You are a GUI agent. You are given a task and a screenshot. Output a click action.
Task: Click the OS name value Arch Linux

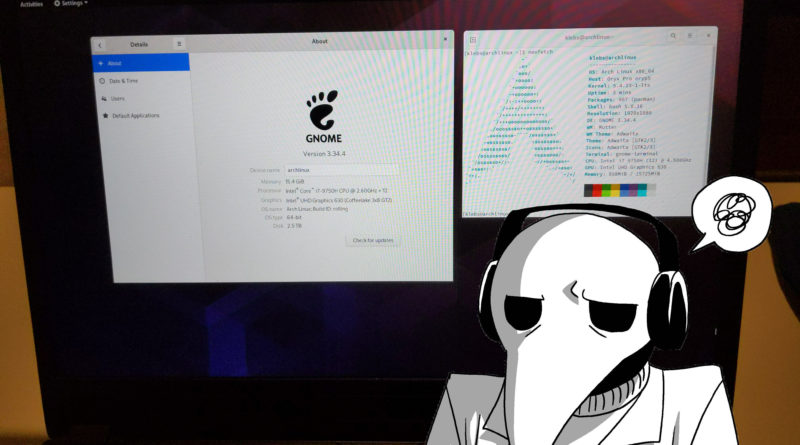317,209
